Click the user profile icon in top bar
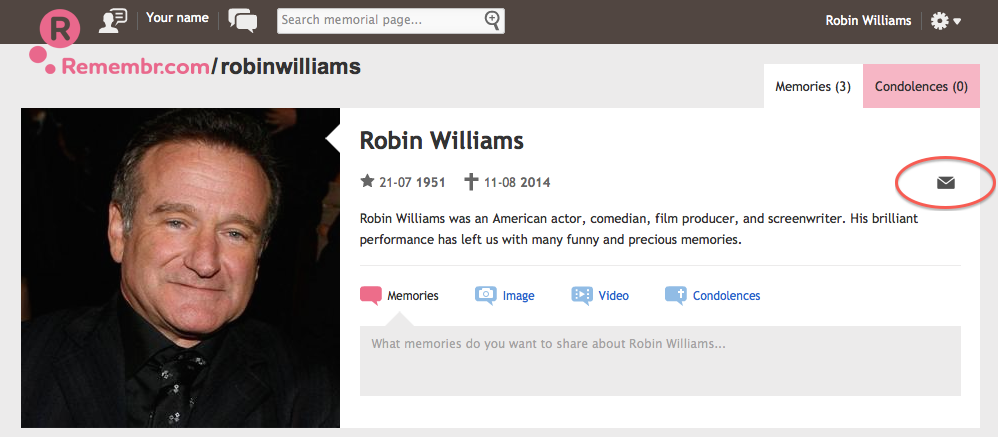The height and width of the screenshot is (437, 998). [113, 20]
